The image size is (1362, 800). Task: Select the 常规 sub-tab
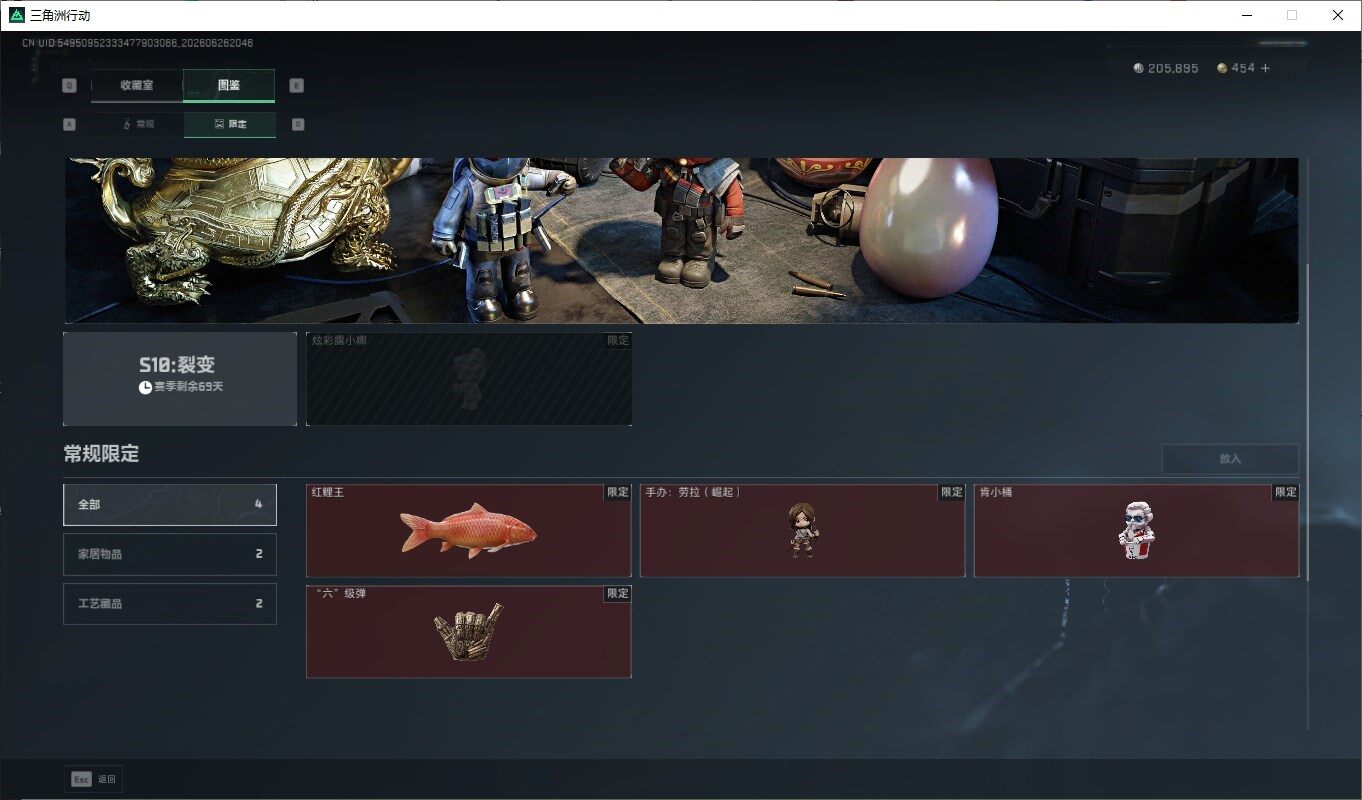click(137, 124)
